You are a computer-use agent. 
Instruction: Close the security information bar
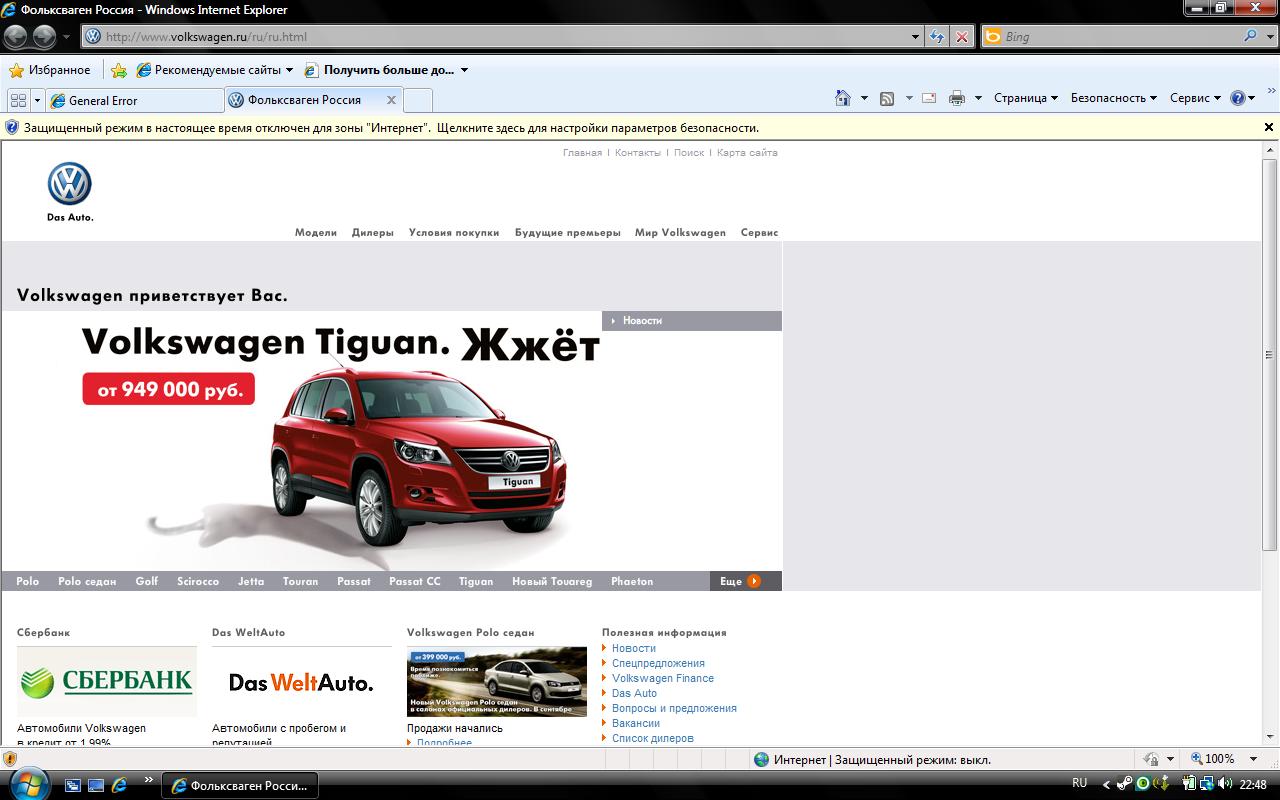[x=1268, y=127]
